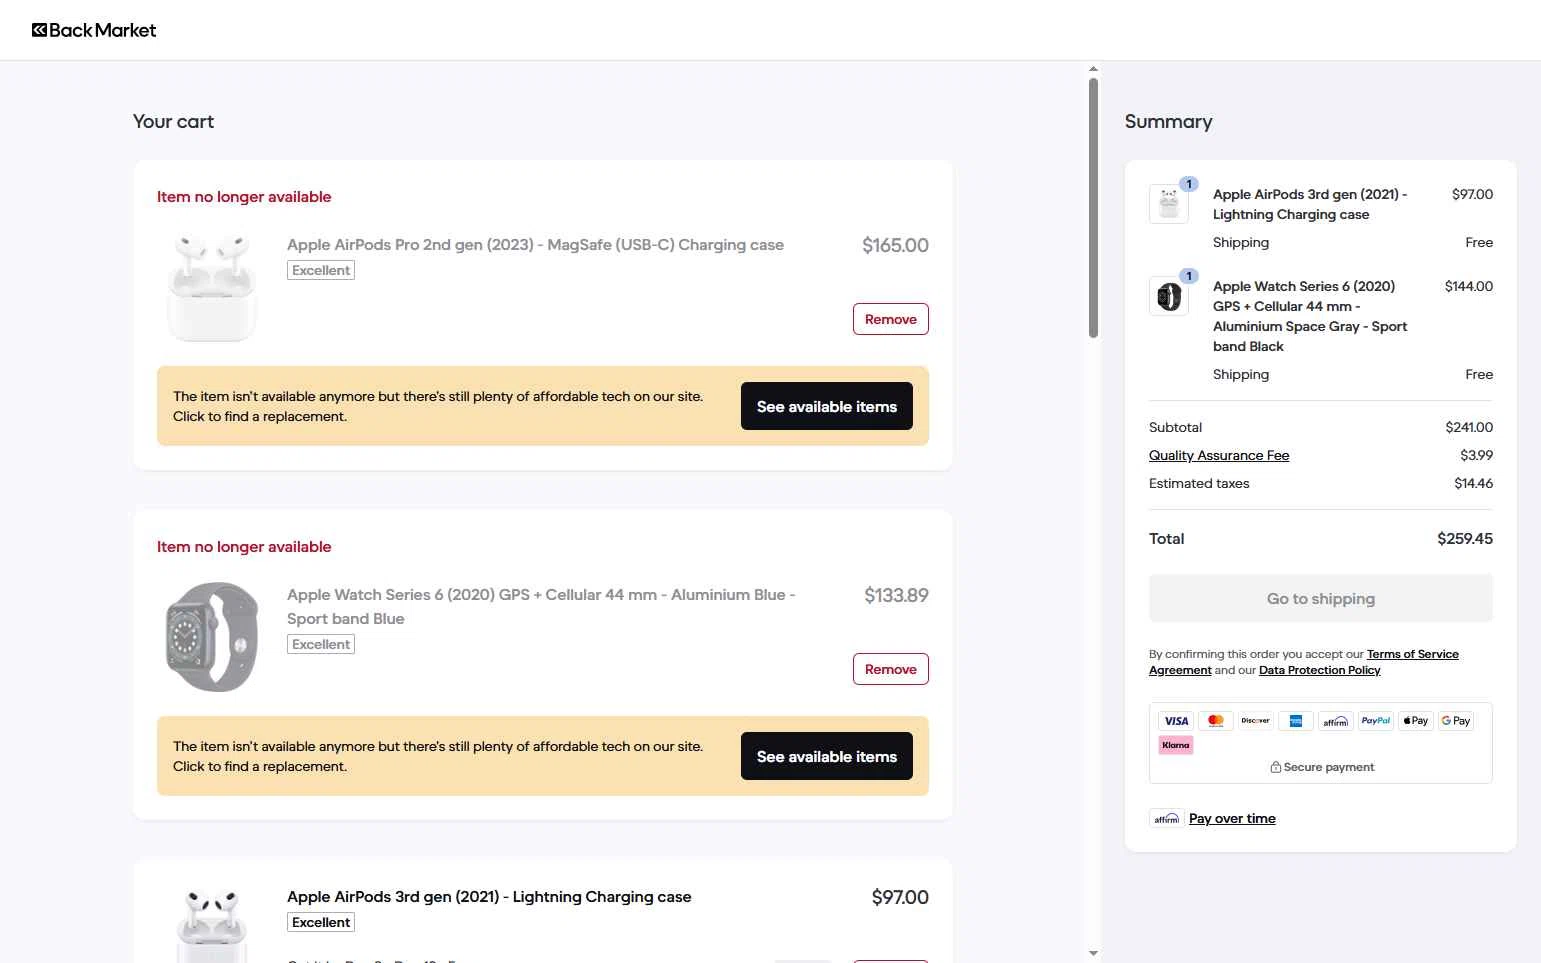Click the scrollbar down arrow
The image size is (1541, 963).
[x=1093, y=953]
